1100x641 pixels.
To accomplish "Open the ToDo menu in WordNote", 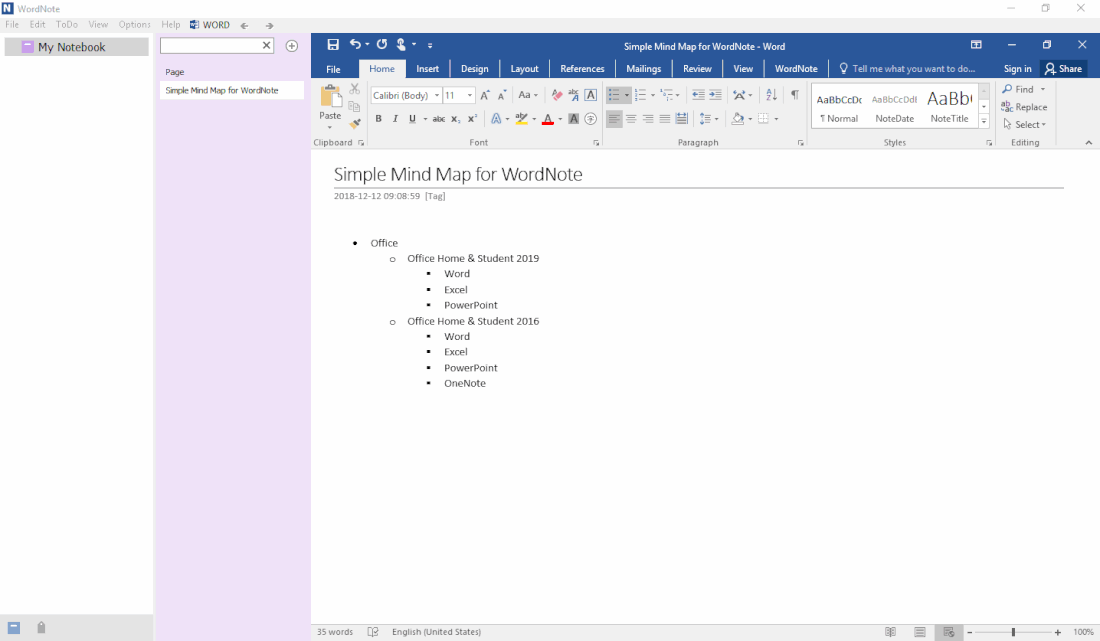I will (x=67, y=25).
